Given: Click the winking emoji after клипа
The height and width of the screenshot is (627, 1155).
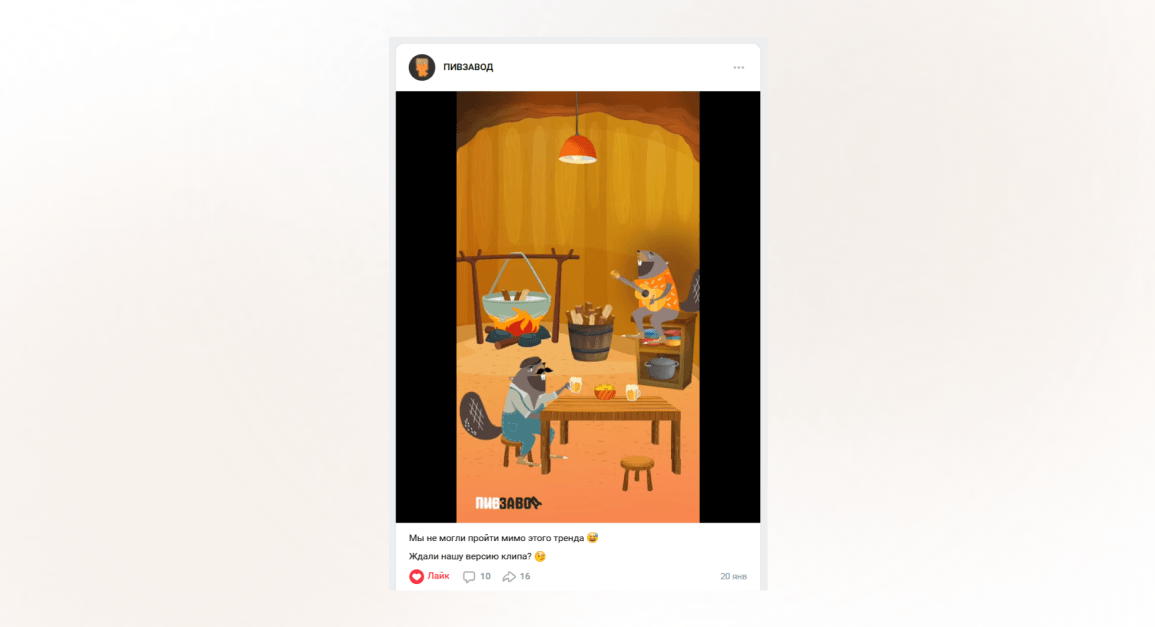Looking at the screenshot, I should click(x=540, y=556).
